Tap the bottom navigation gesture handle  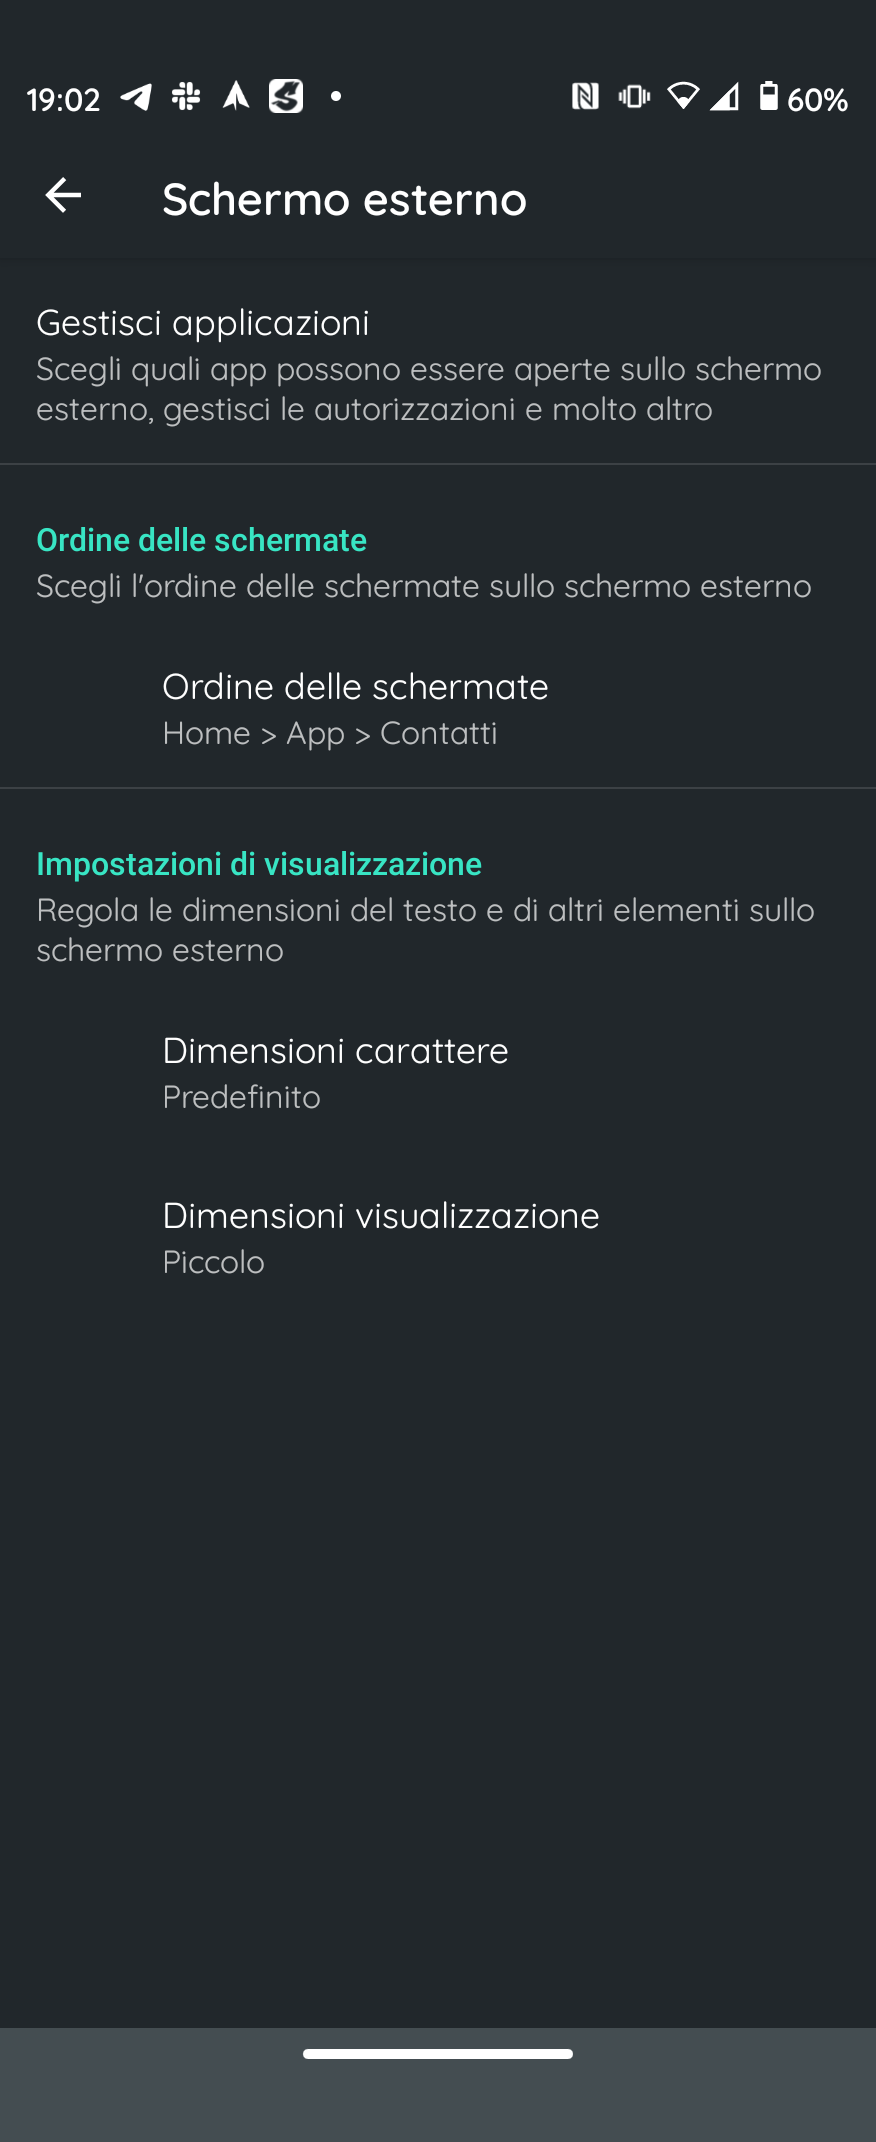[x=438, y=2054]
